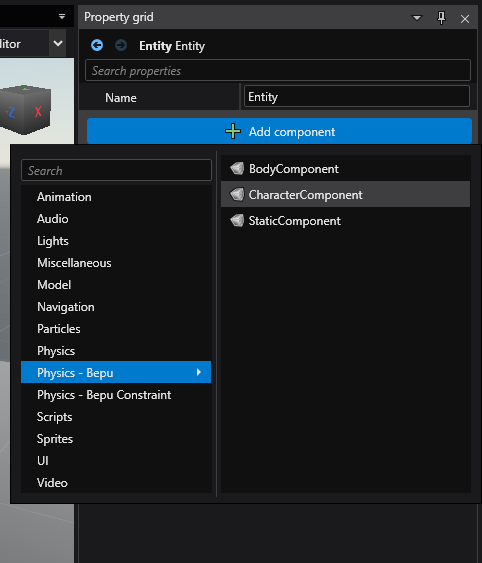
Task: Click the green plus icon on Add component
Action: click(233, 131)
